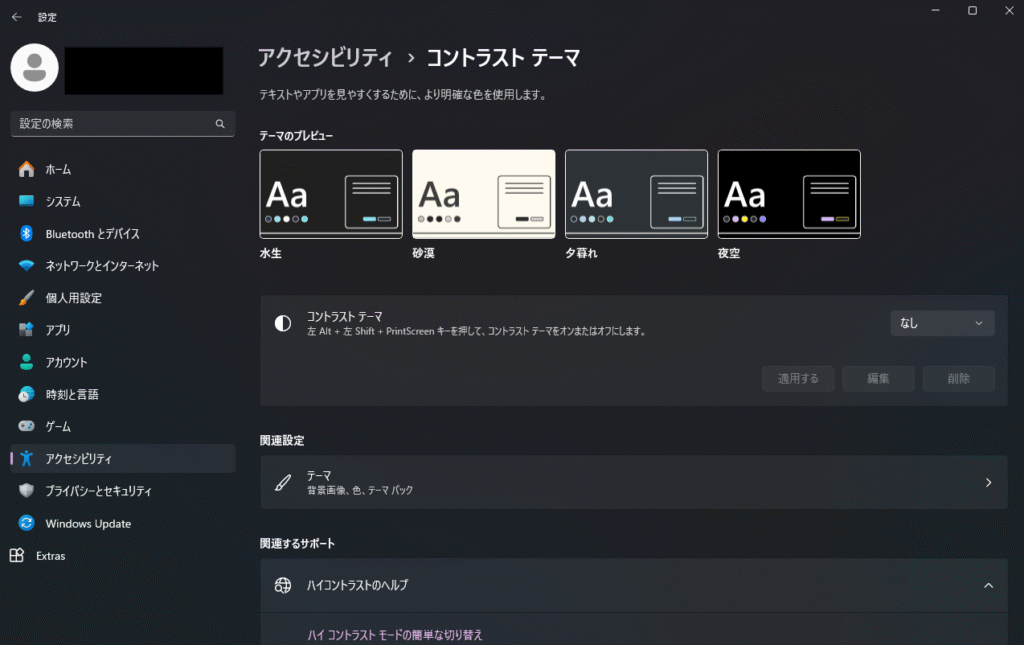Viewport: 1024px width, 645px height.
Task: Click the ゲーム controller icon
Action: 27,426
